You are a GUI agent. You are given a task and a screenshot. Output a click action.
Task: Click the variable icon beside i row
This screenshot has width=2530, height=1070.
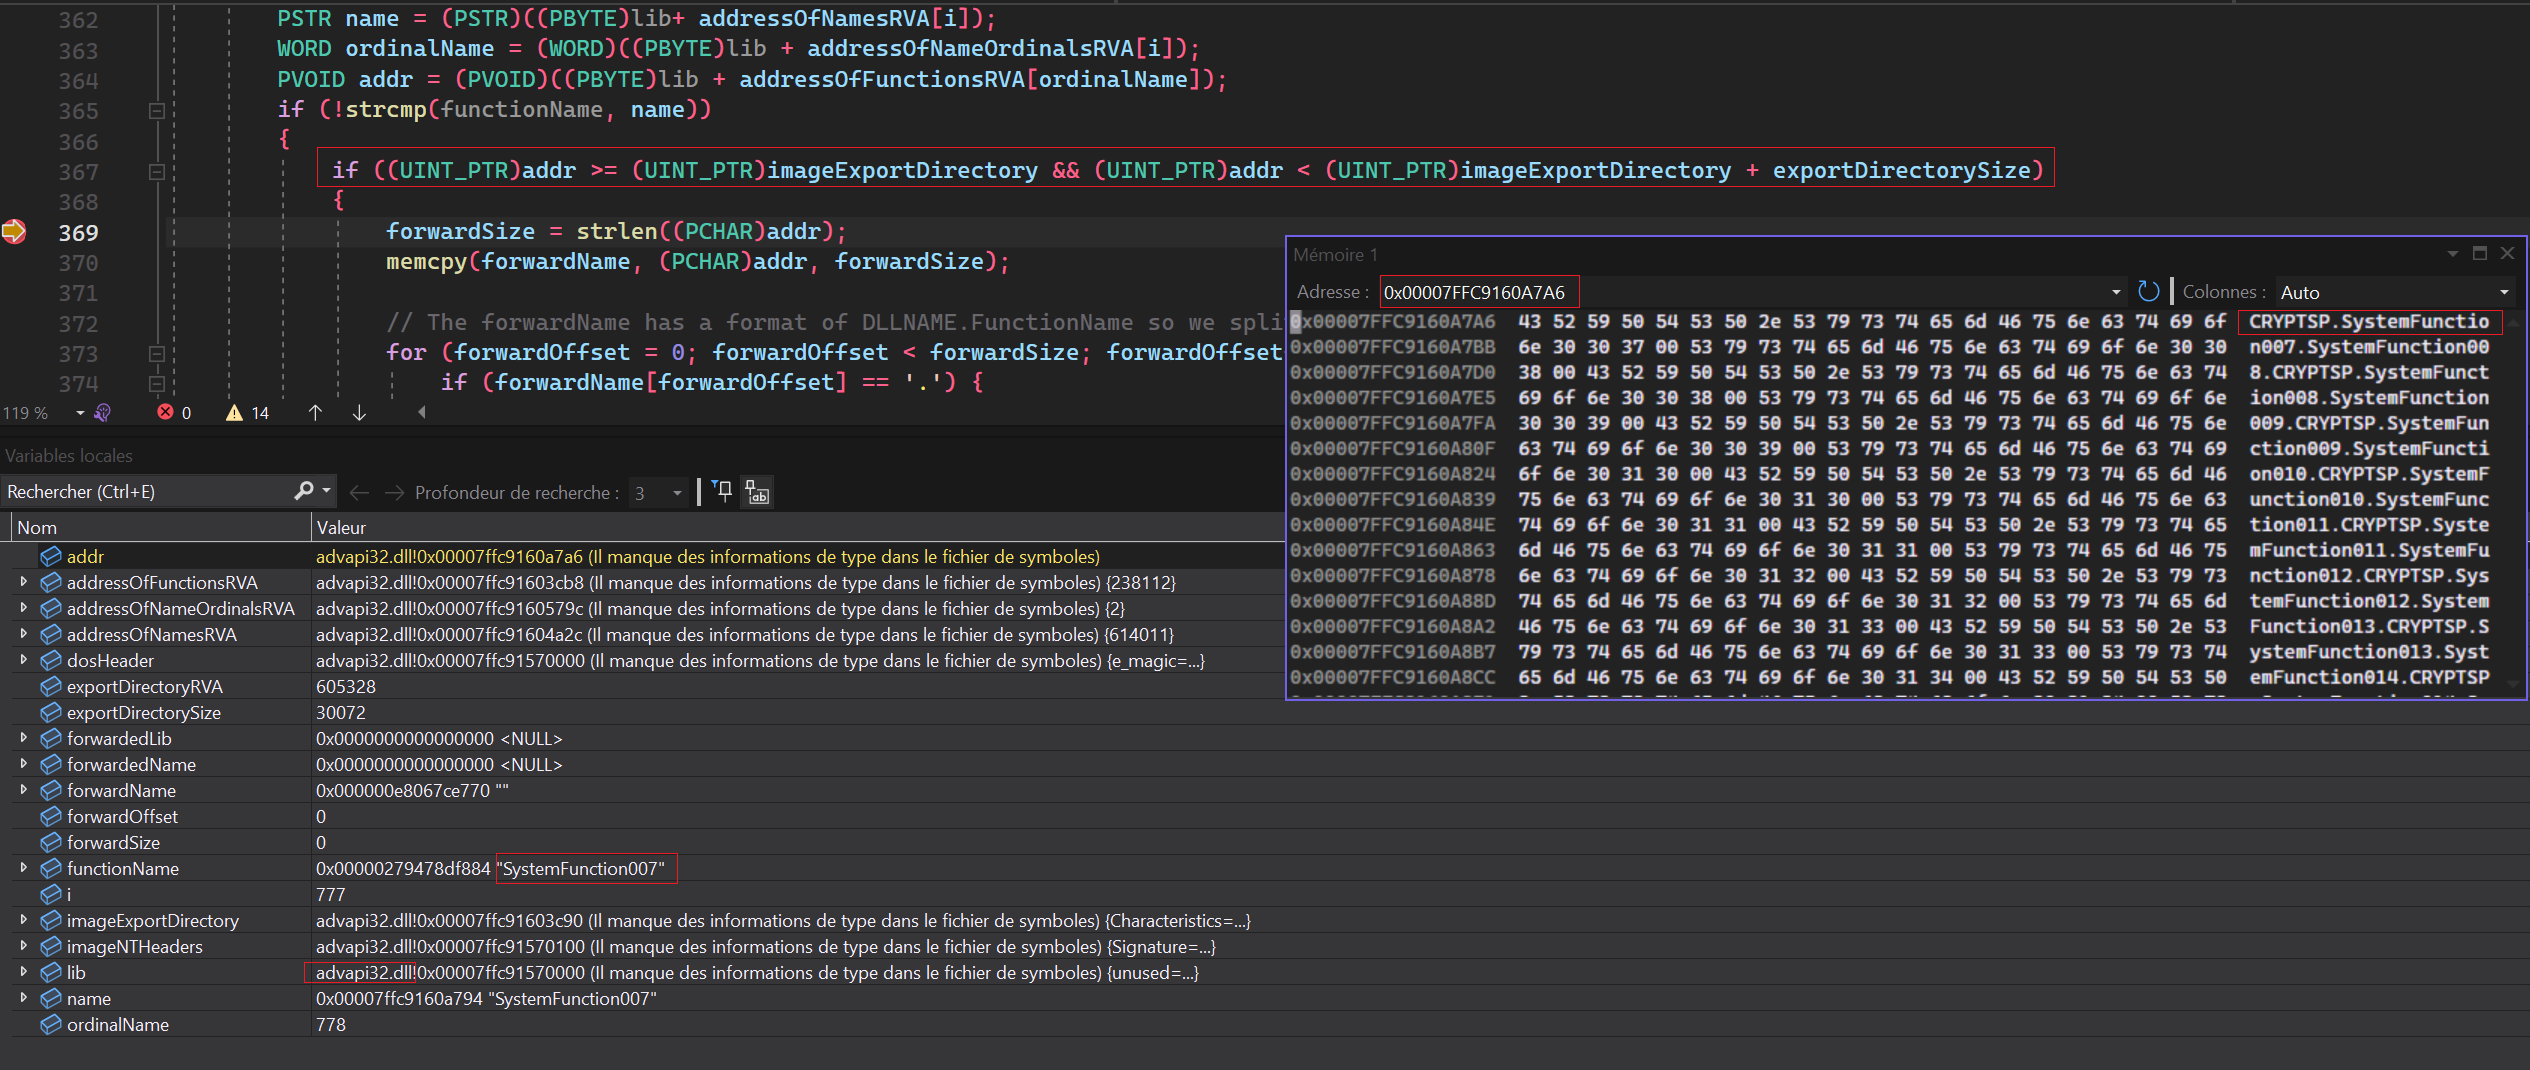point(51,894)
